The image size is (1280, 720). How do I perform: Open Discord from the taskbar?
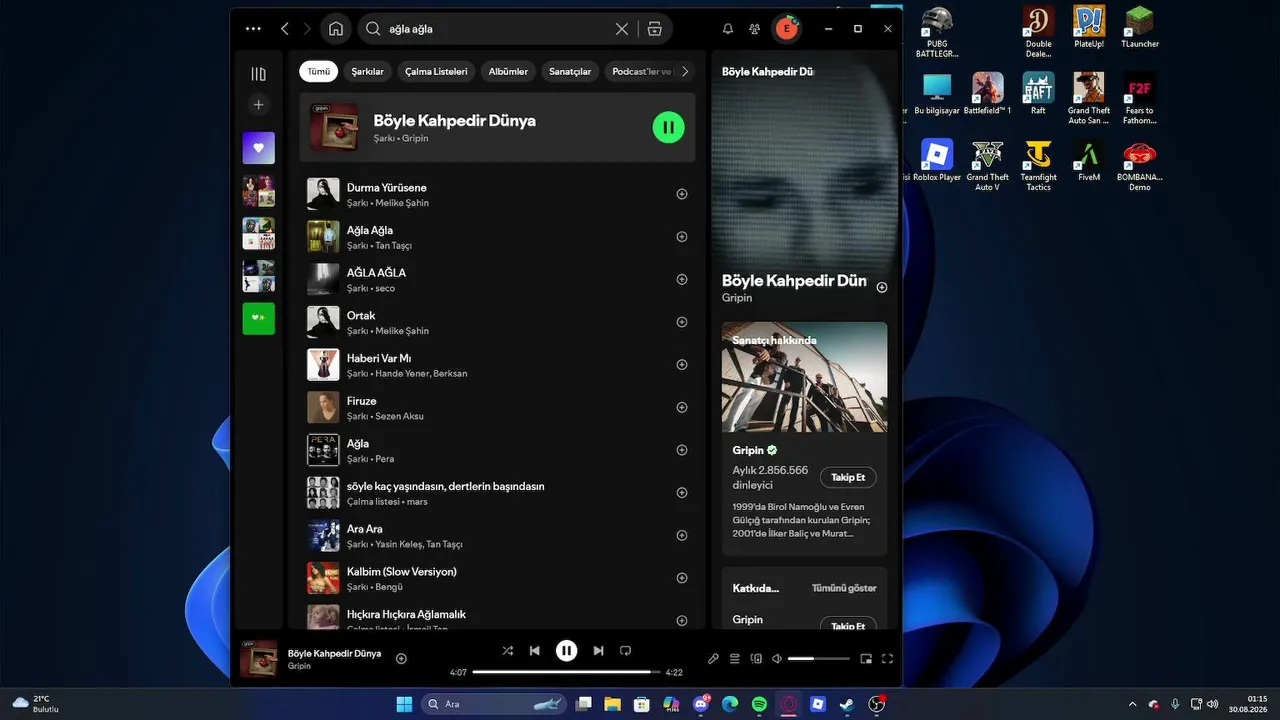(x=700, y=704)
